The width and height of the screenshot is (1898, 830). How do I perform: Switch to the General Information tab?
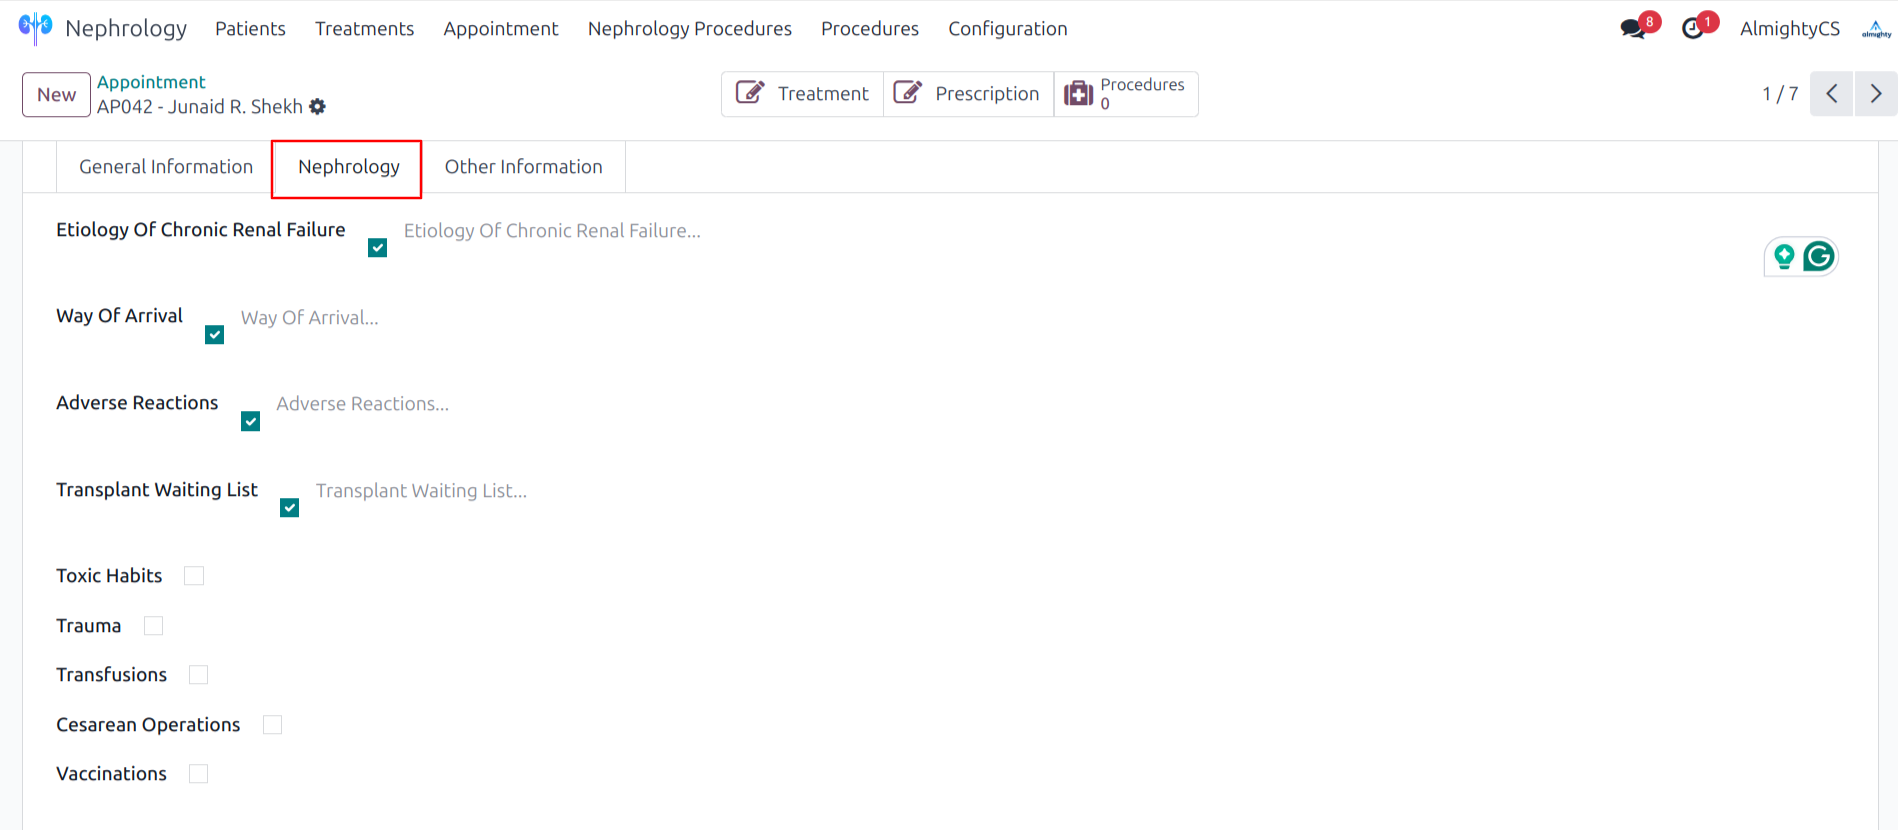[x=166, y=167]
